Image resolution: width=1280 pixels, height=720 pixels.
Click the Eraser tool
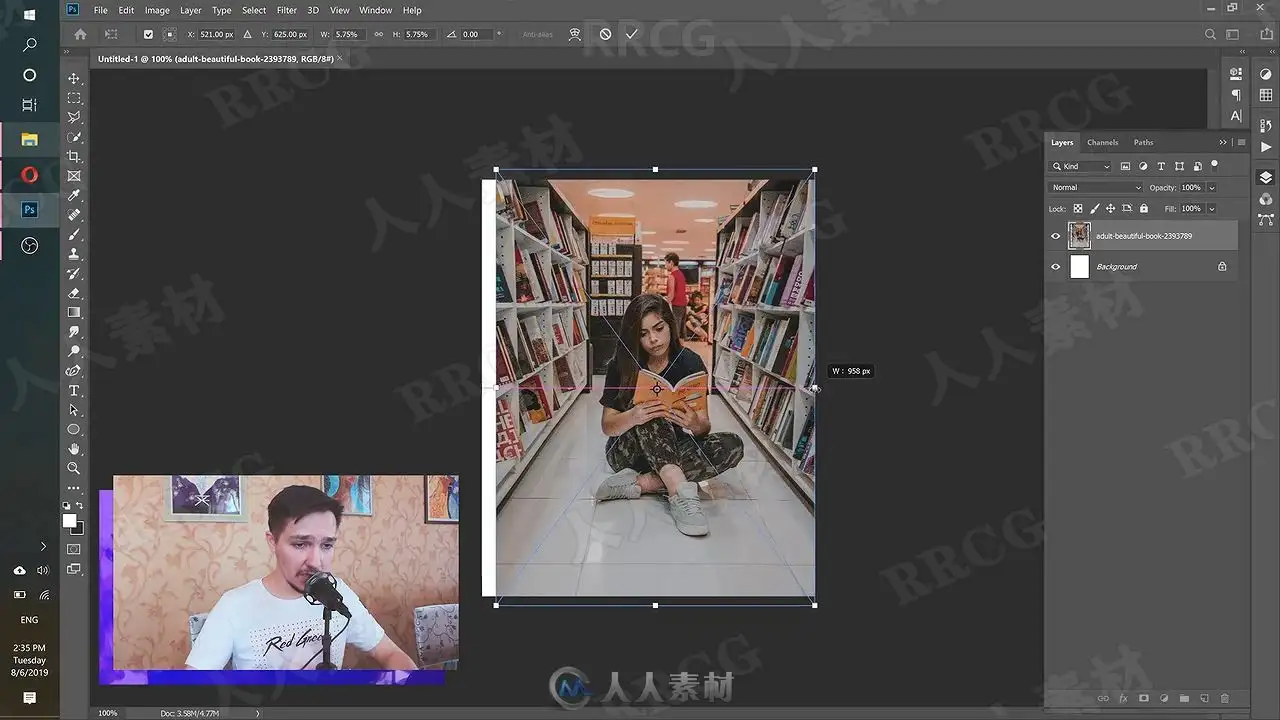coord(74,293)
